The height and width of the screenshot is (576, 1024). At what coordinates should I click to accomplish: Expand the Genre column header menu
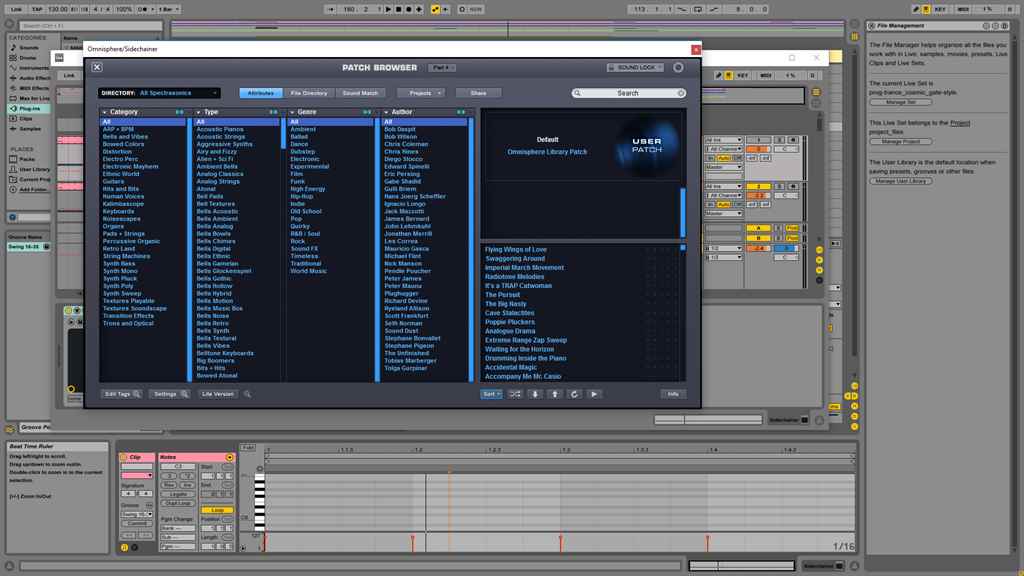coord(292,112)
